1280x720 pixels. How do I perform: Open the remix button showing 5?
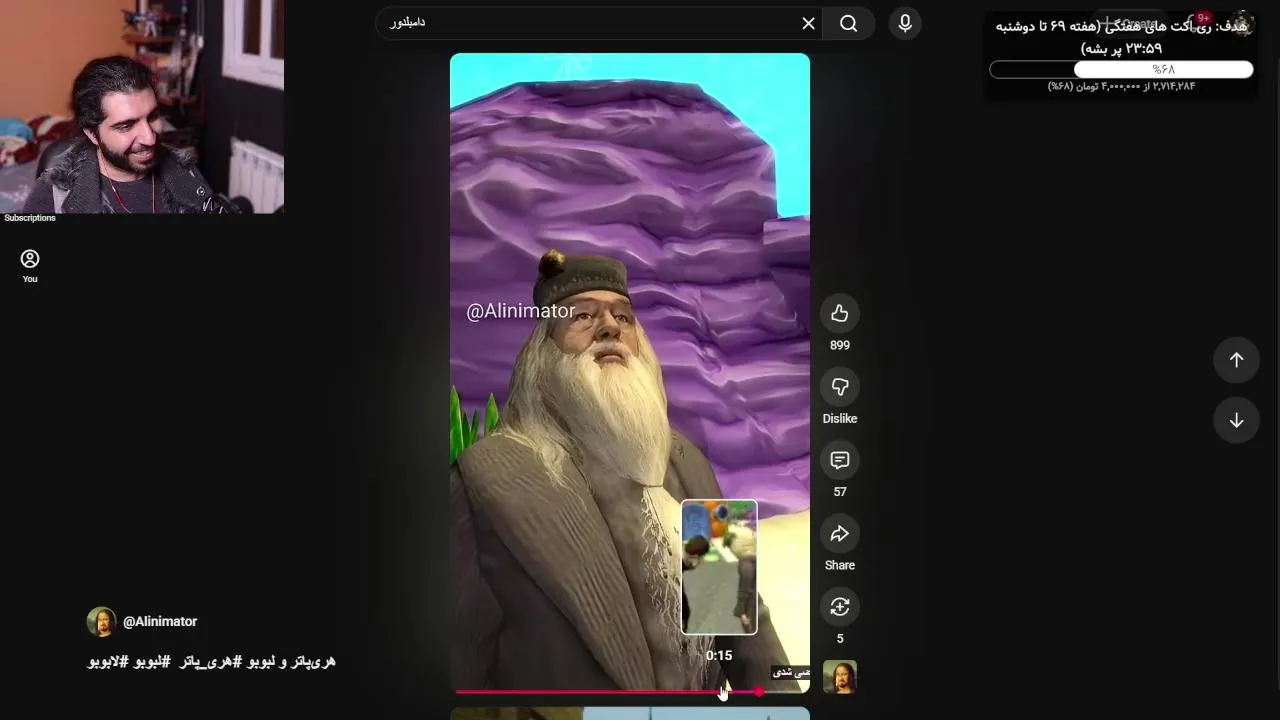point(839,607)
